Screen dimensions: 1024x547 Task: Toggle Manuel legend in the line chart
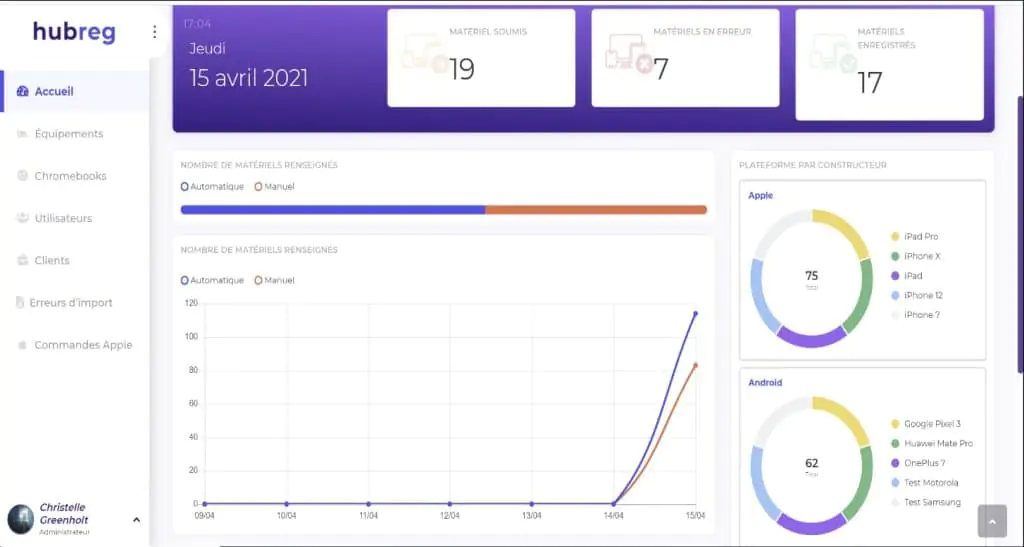(x=274, y=280)
